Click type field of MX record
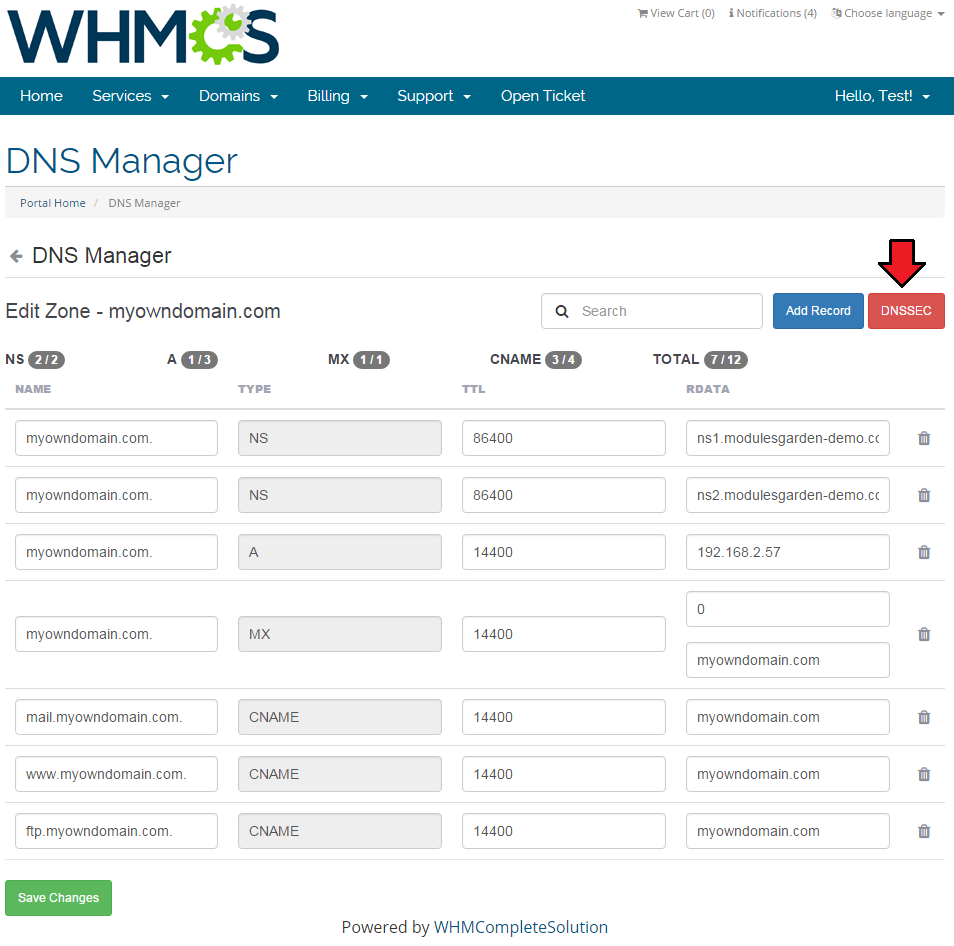This screenshot has width=954, height=946. click(x=339, y=634)
